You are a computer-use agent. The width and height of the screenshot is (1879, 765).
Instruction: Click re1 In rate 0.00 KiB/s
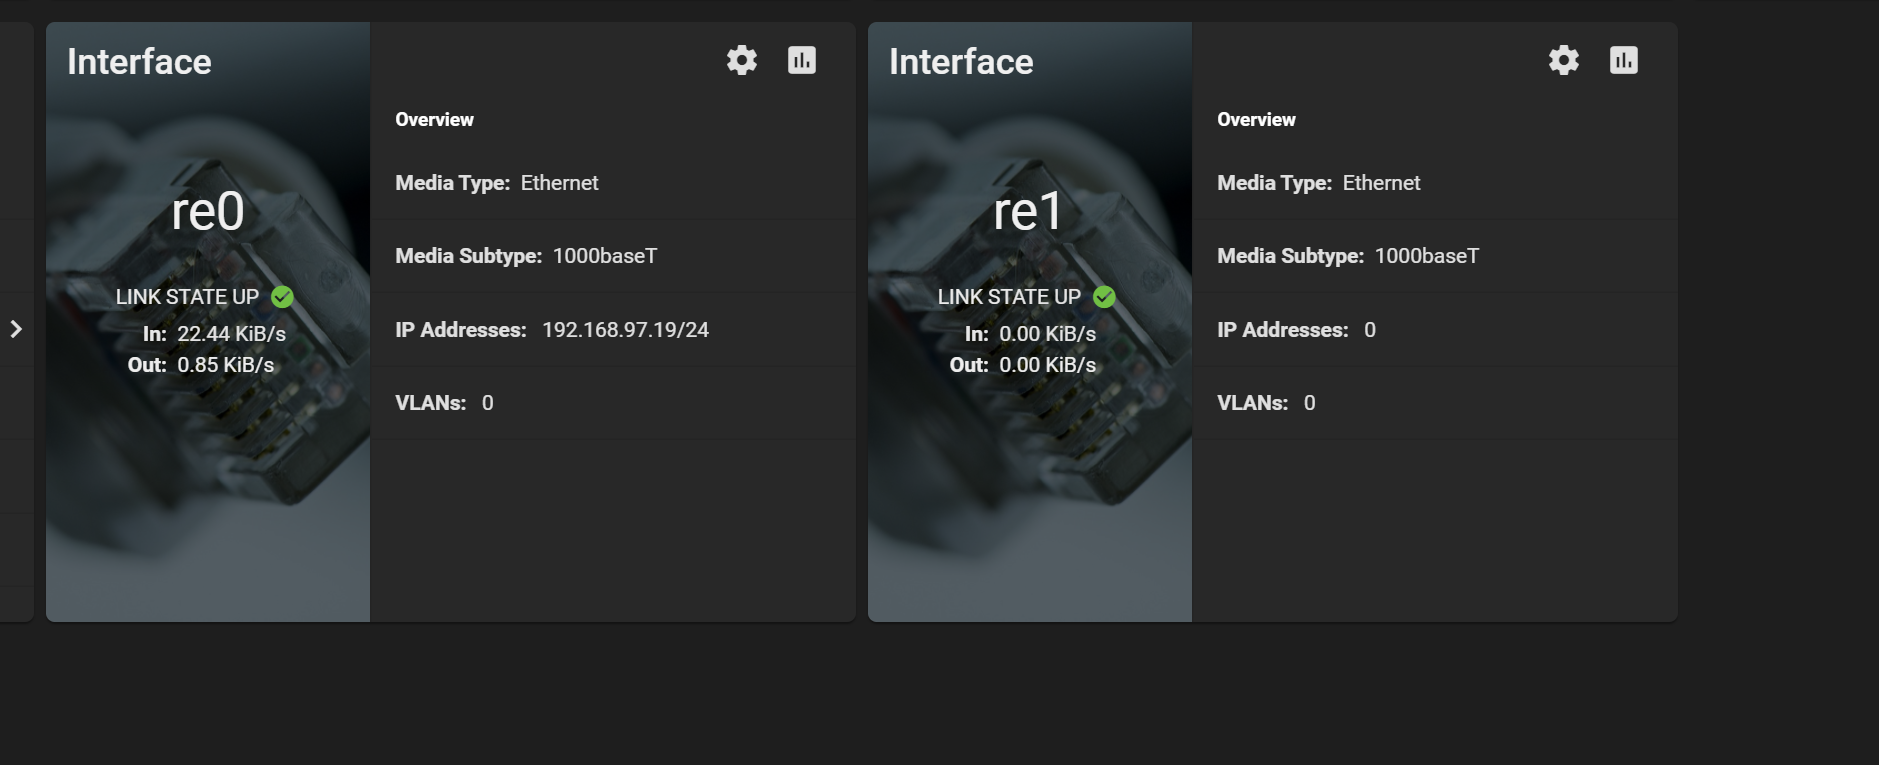coord(1048,334)
